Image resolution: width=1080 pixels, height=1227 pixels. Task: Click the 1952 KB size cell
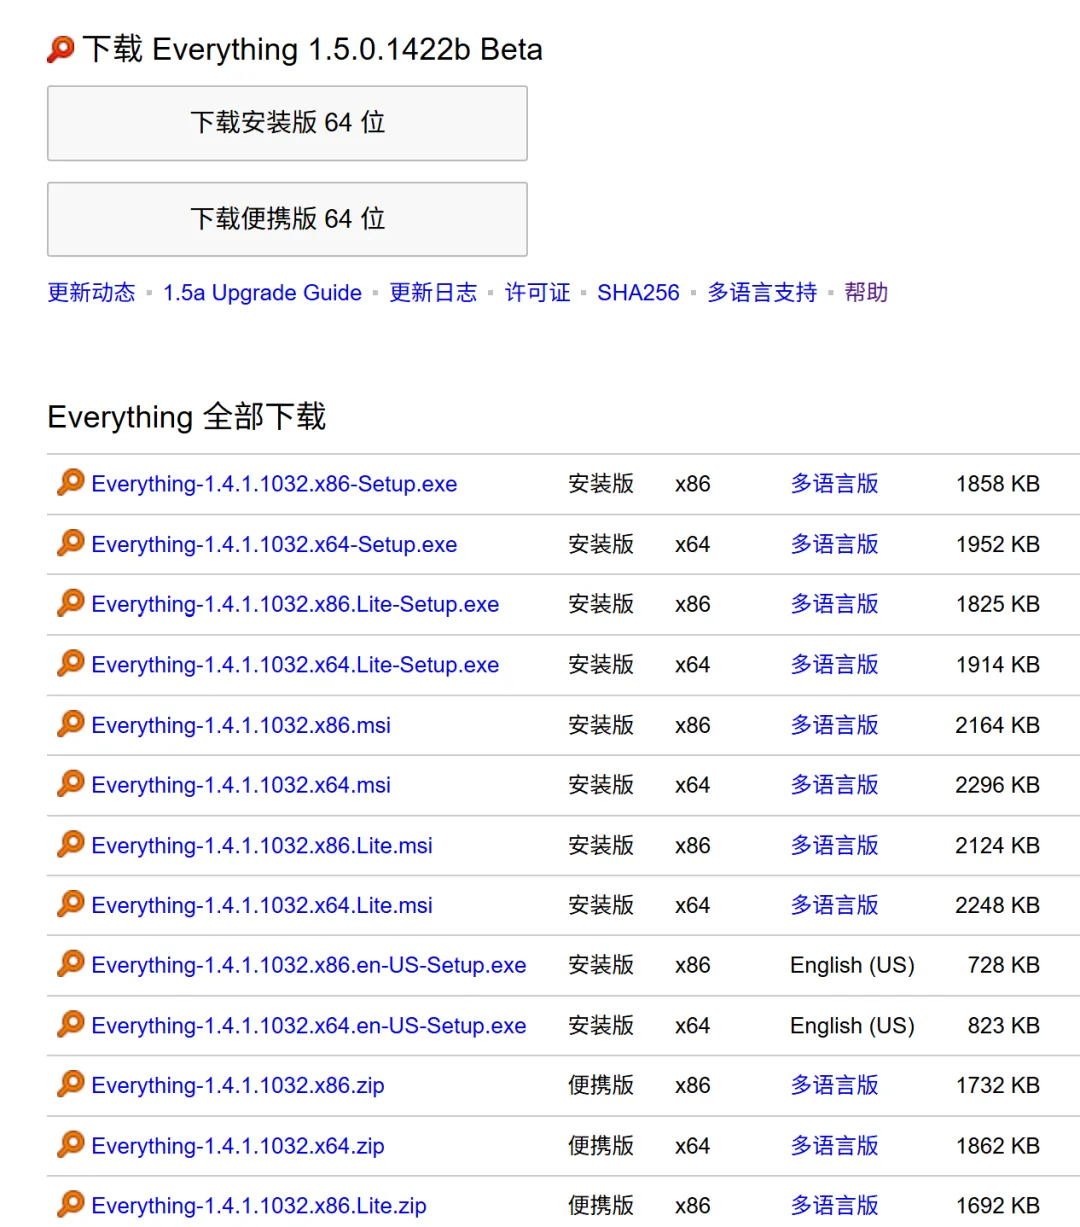(998, 545)
